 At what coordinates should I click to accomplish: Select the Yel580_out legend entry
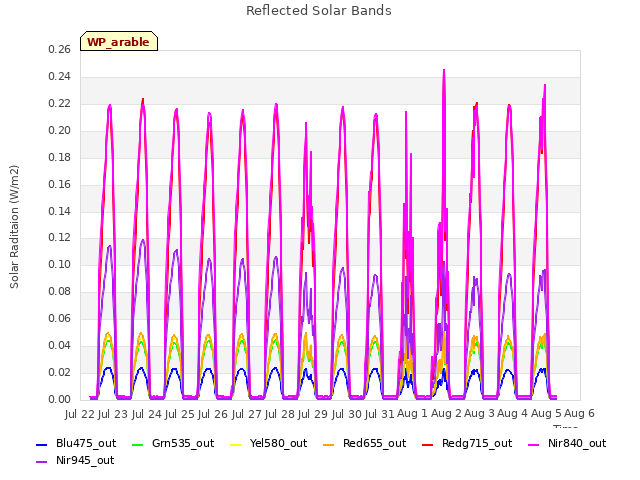(269, 443)
